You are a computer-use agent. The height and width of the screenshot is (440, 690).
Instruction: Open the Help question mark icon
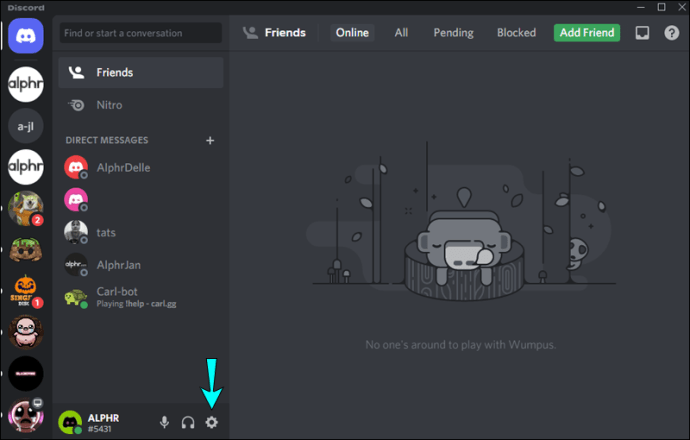[672, 33]
